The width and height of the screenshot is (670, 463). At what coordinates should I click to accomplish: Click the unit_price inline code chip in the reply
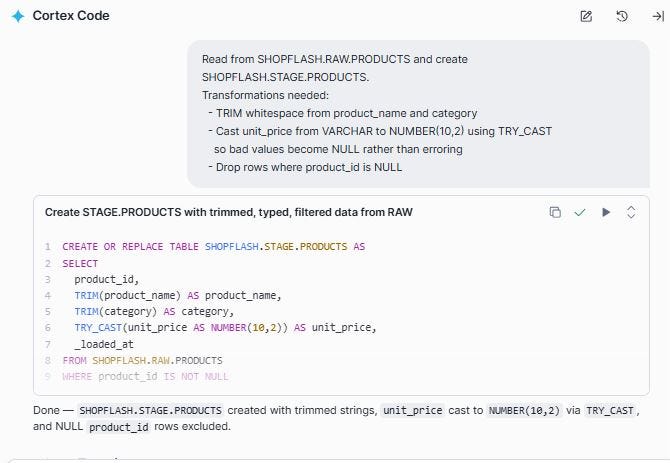(412, 411)
